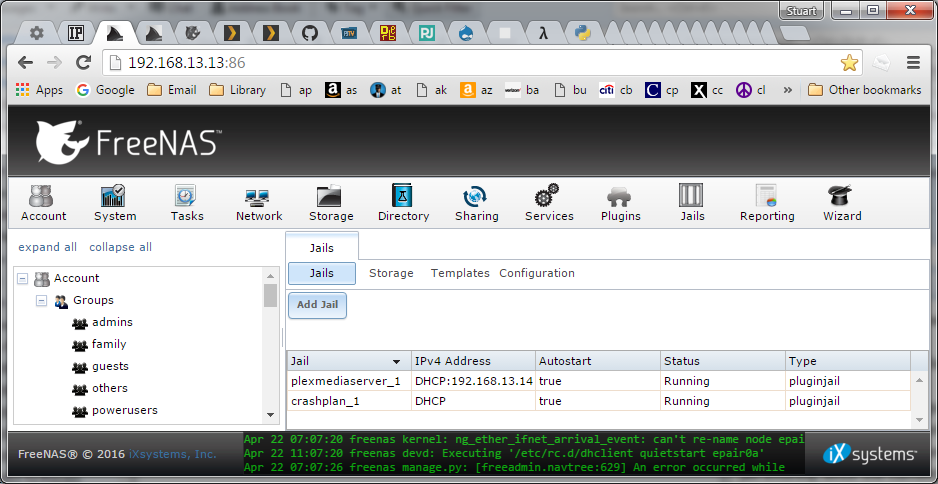Switch to the Python browser tab

[x=583, y=33]
